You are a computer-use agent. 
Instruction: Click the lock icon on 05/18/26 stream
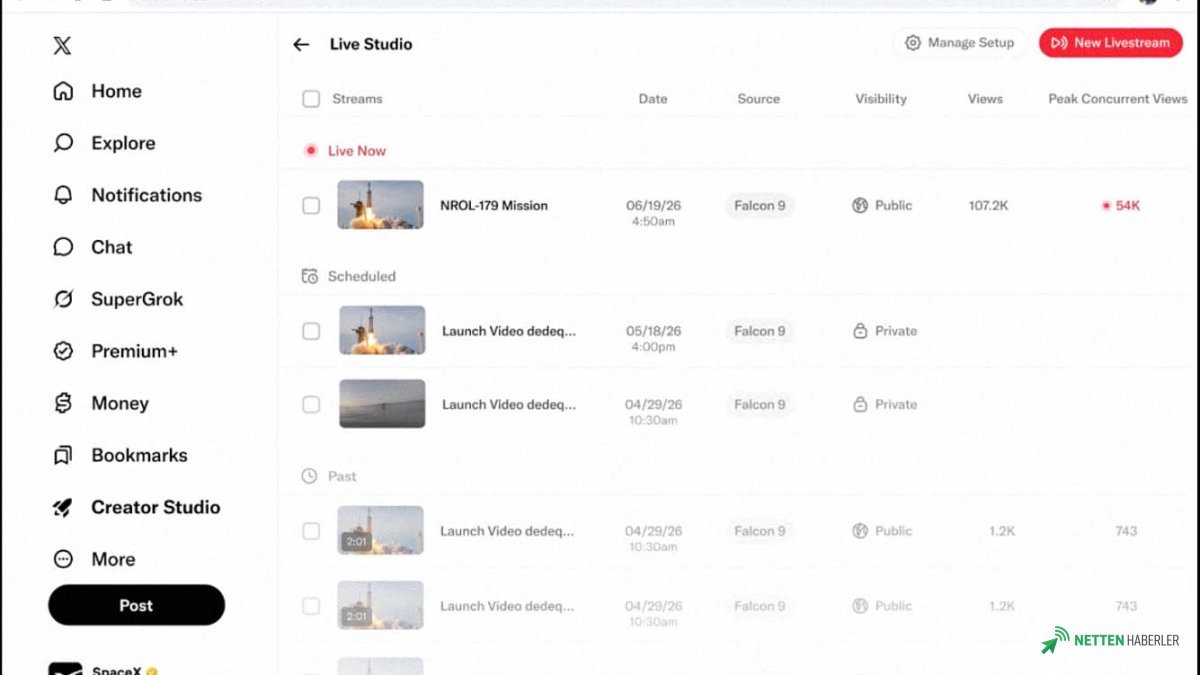[x=860, y=331]
